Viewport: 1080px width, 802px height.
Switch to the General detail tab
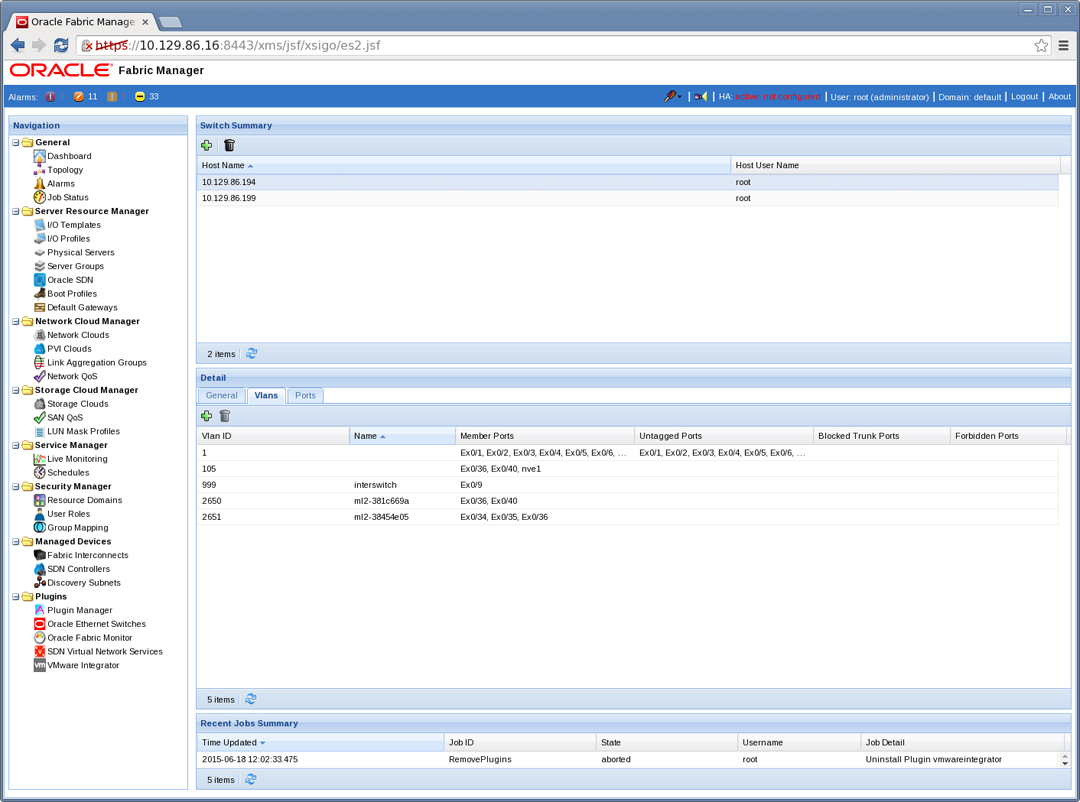(221, 395)
